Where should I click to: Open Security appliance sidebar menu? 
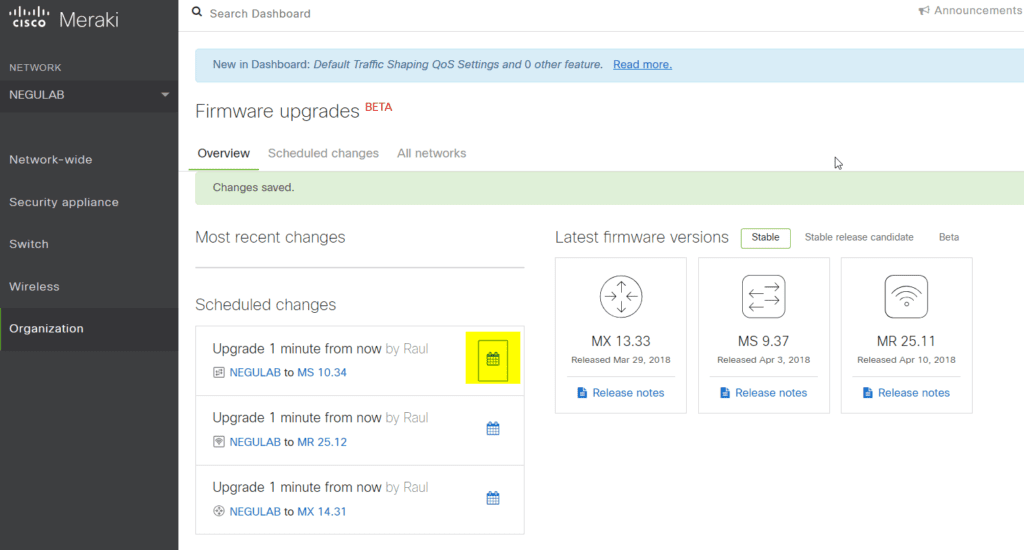point(64,202)
